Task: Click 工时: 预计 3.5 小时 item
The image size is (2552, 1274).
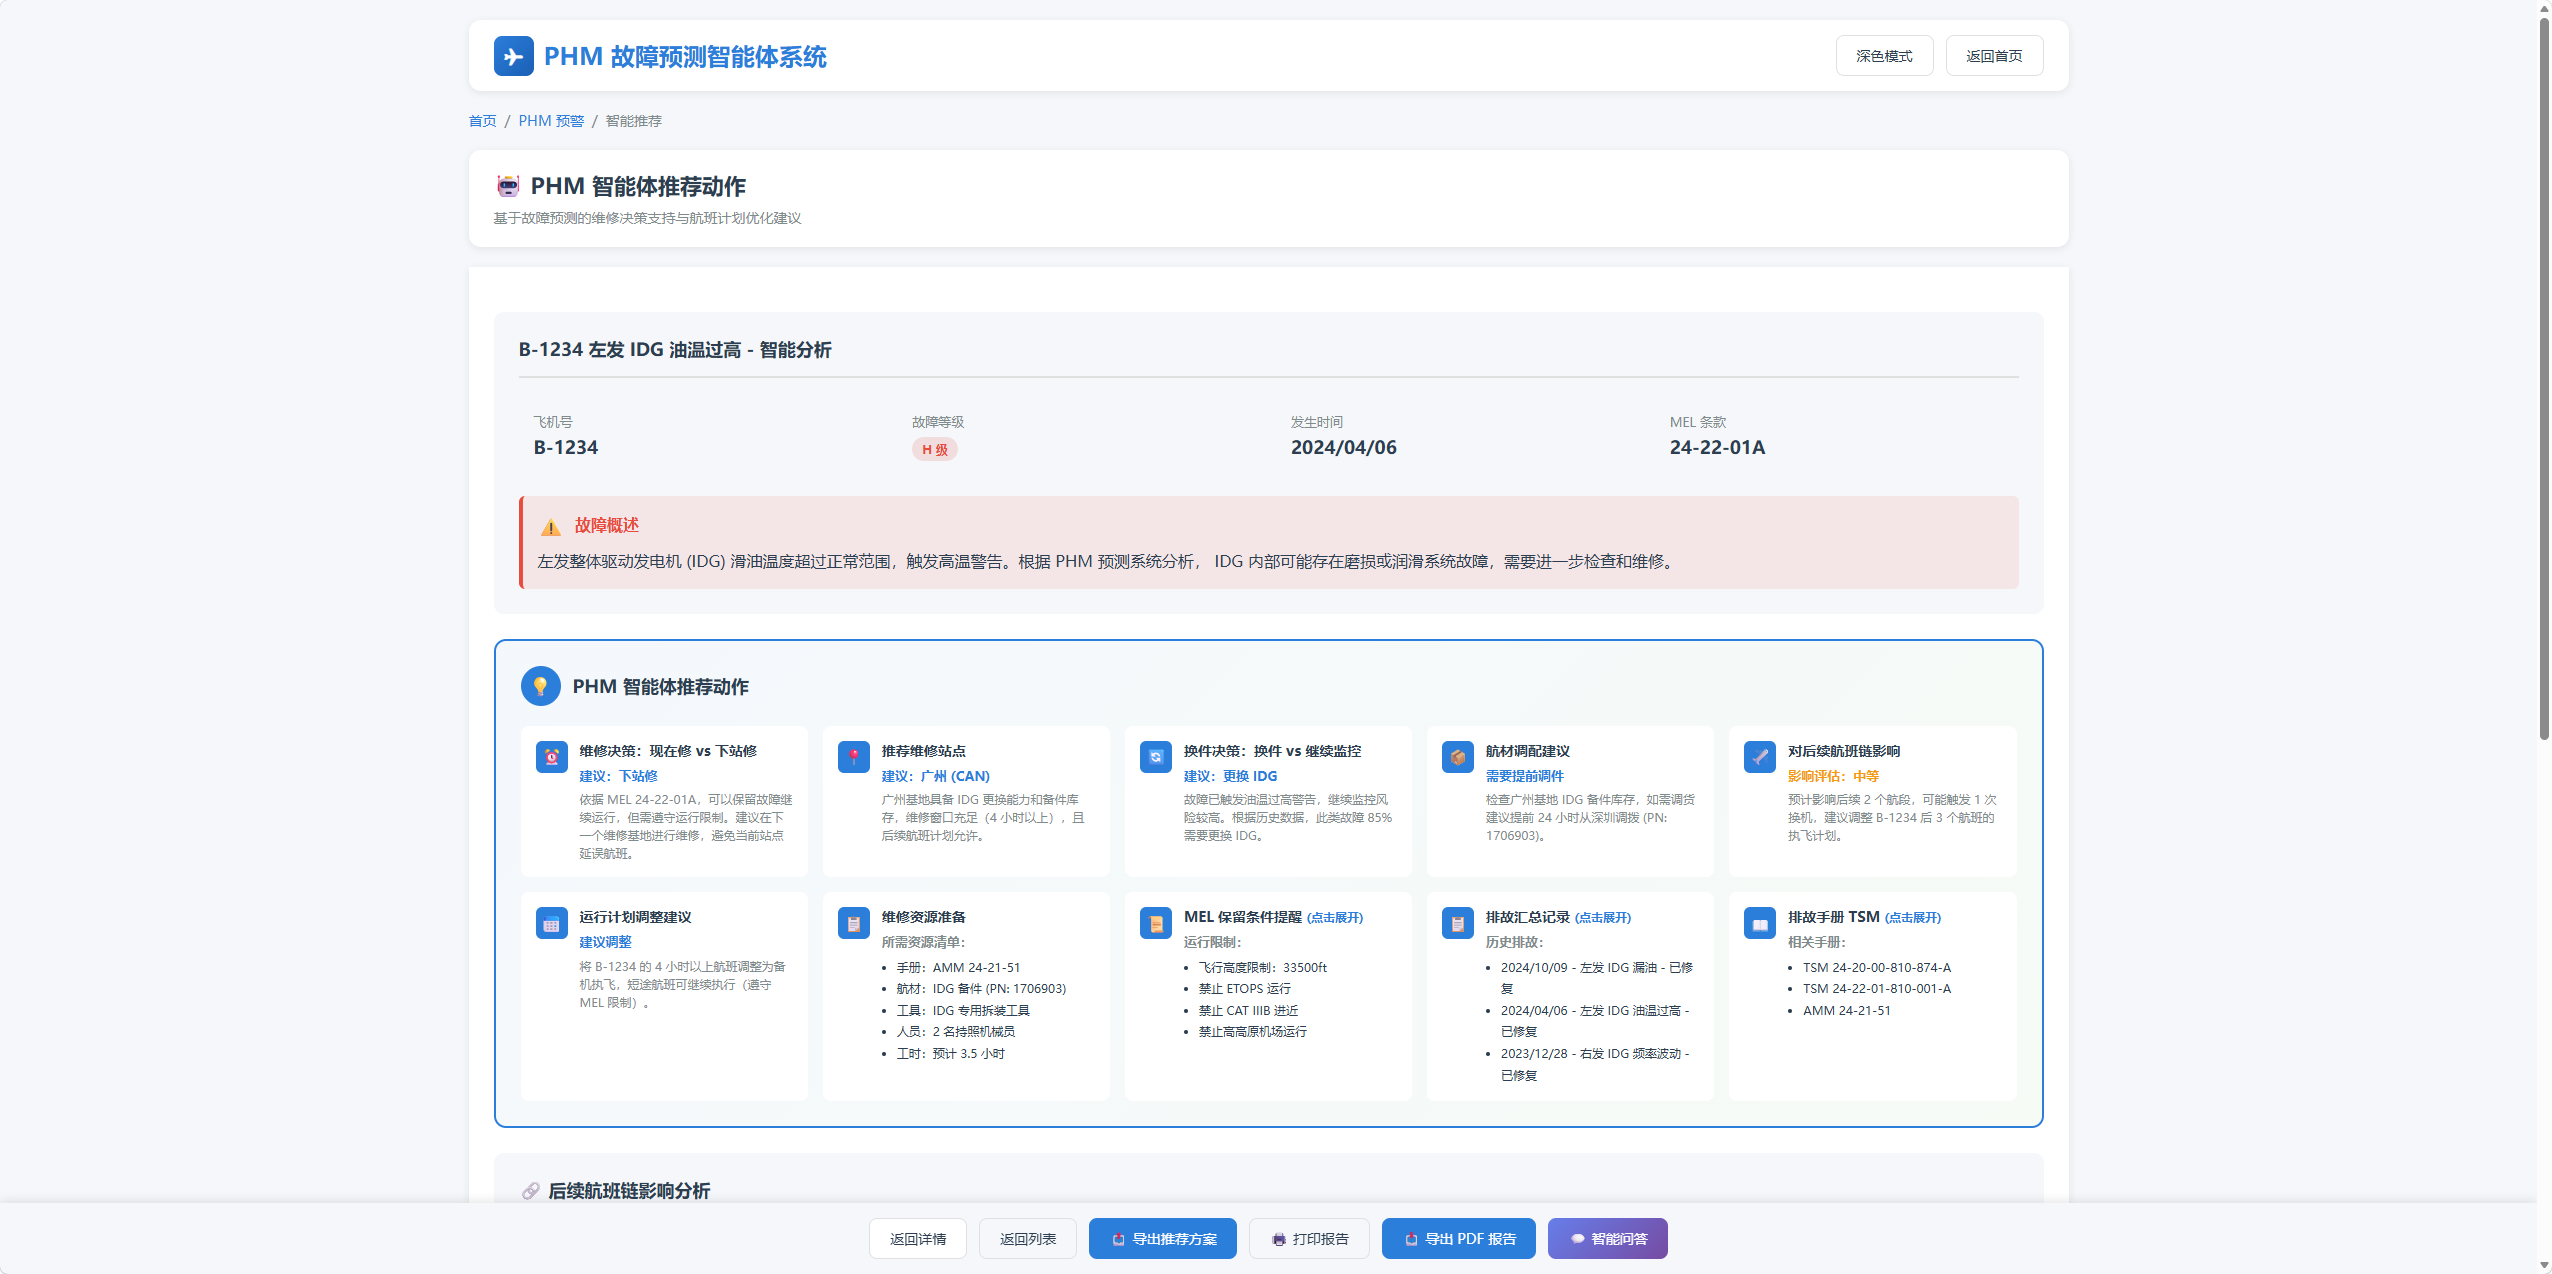Action: tap(950, 1053)
